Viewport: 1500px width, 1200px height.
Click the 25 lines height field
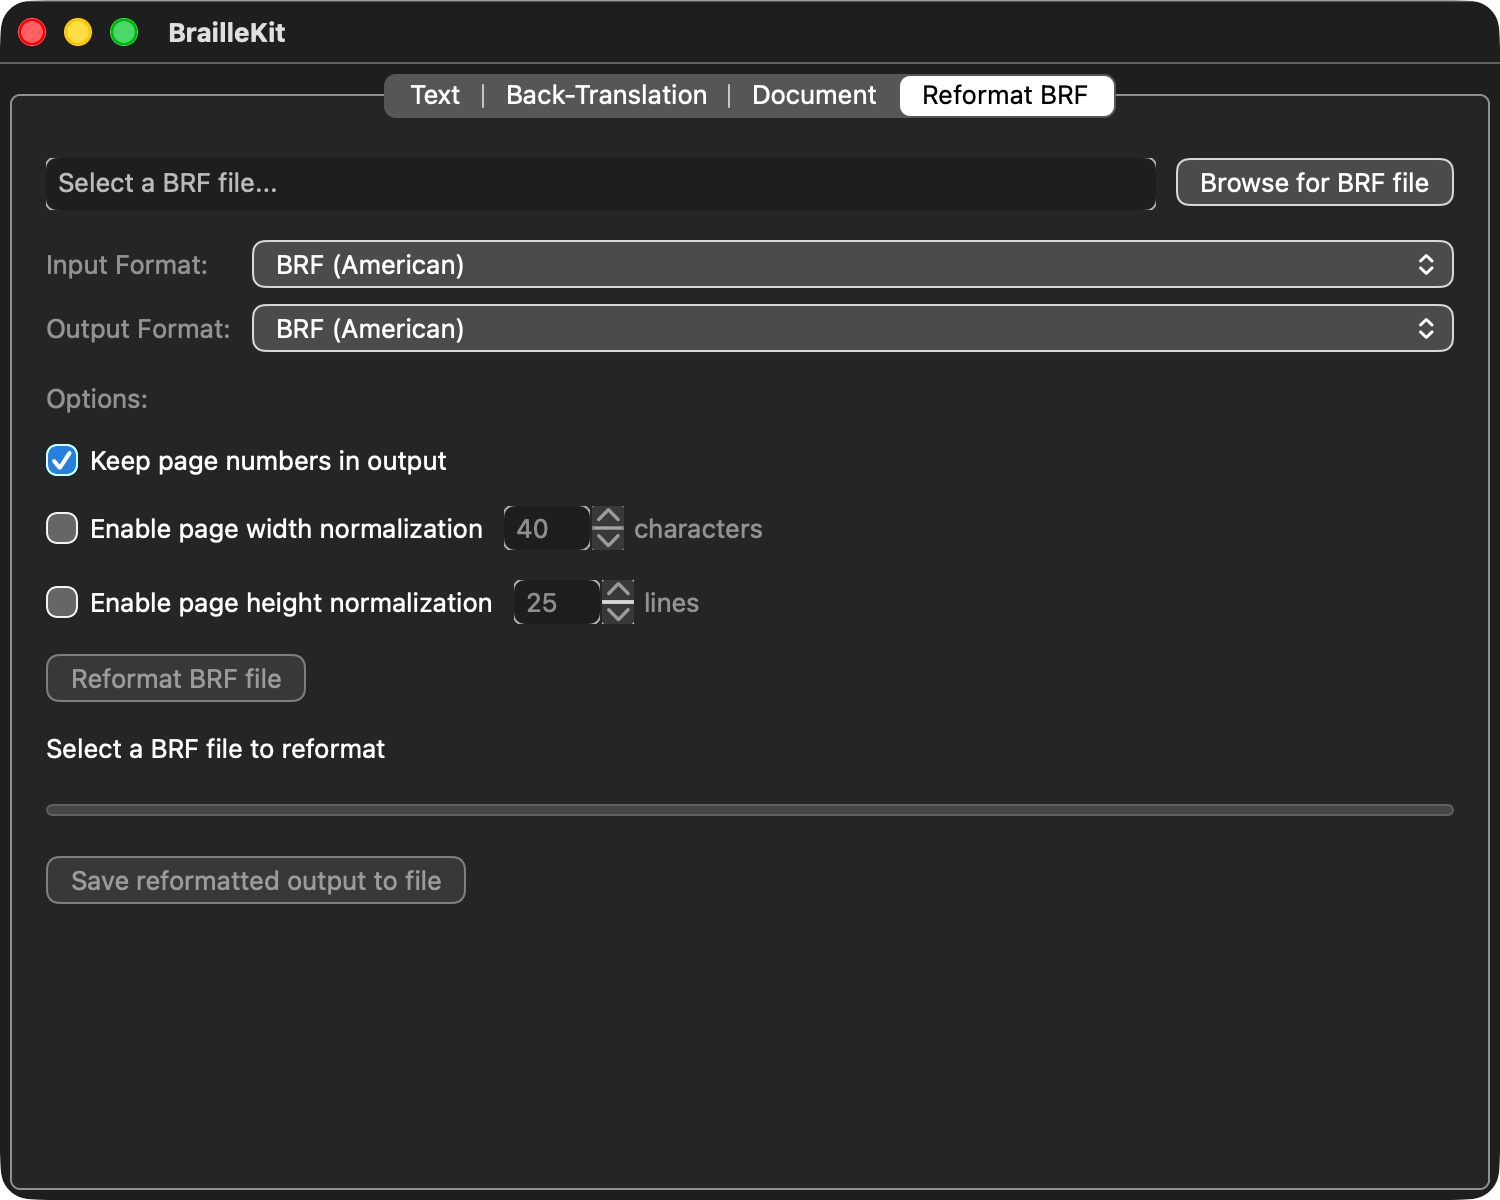pyautogui.click(x=557, y=603)
